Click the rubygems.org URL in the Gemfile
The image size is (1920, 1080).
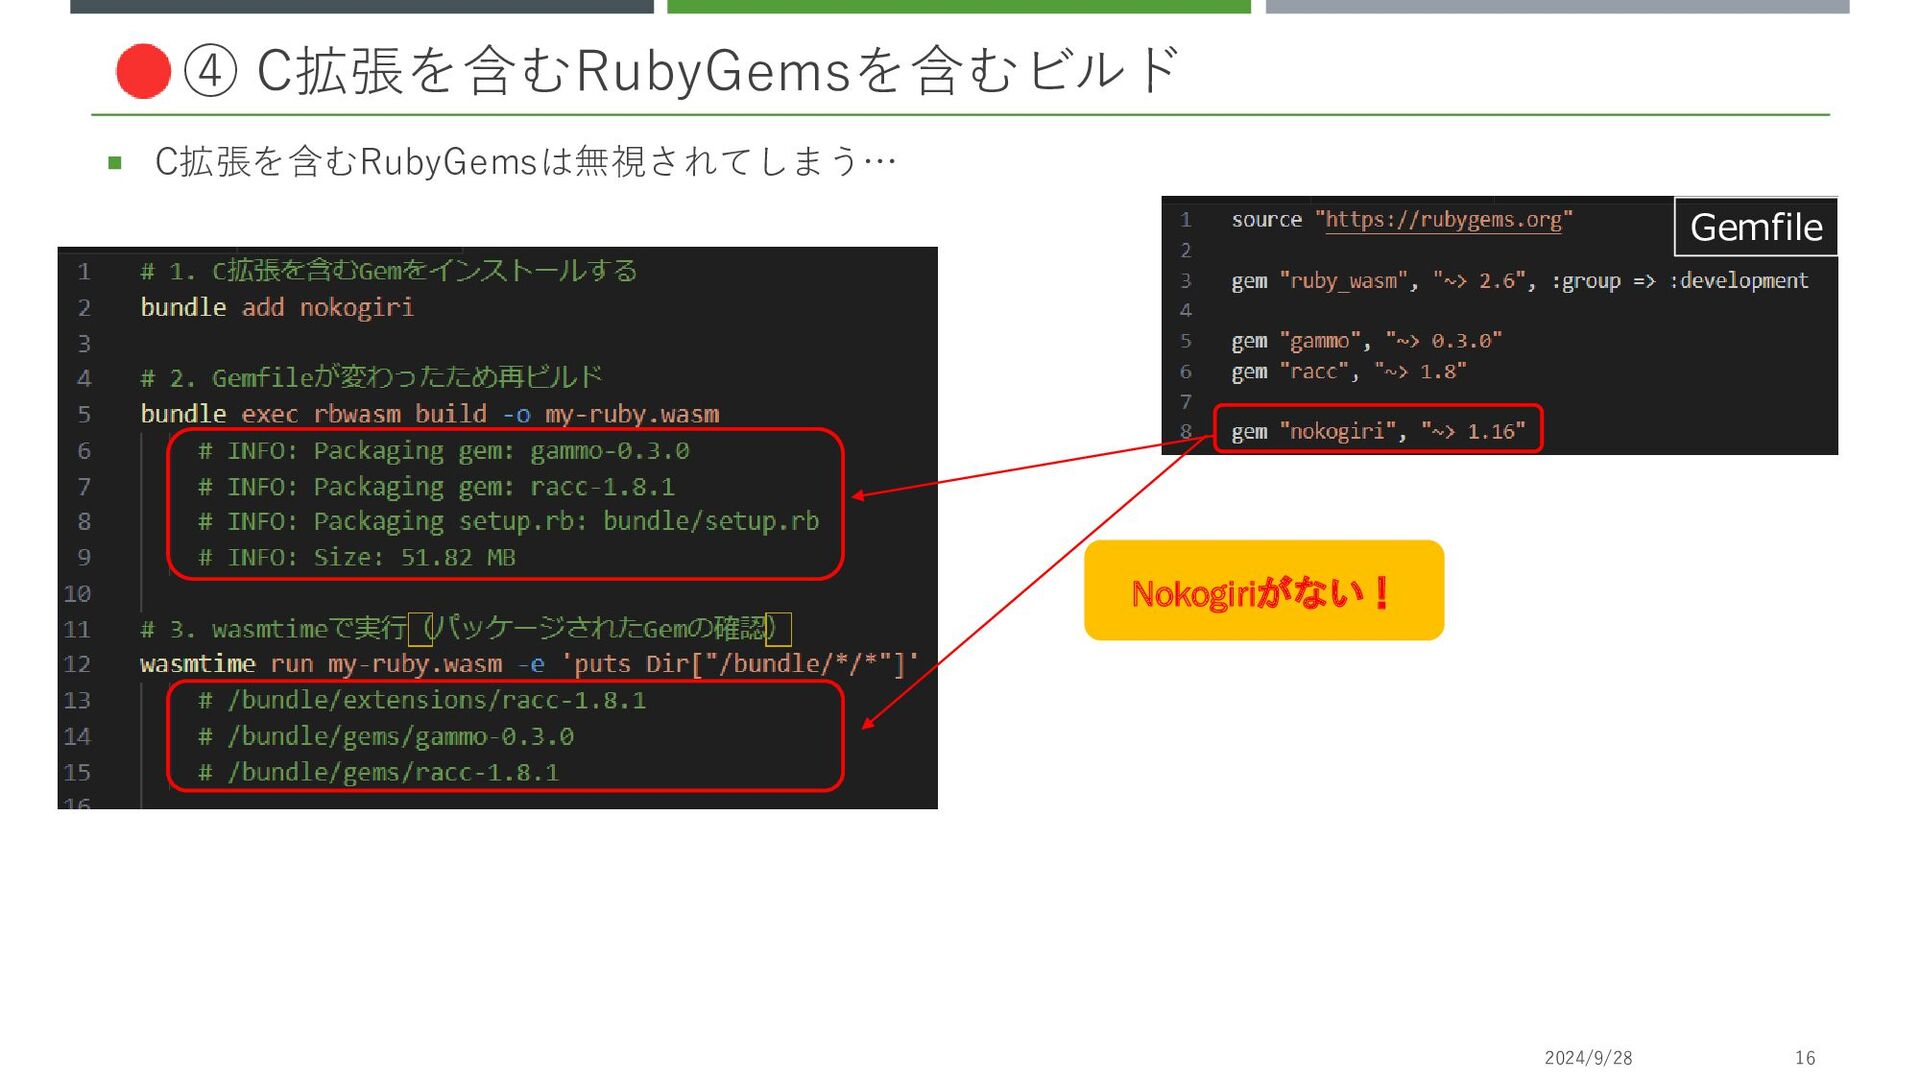1443,220
